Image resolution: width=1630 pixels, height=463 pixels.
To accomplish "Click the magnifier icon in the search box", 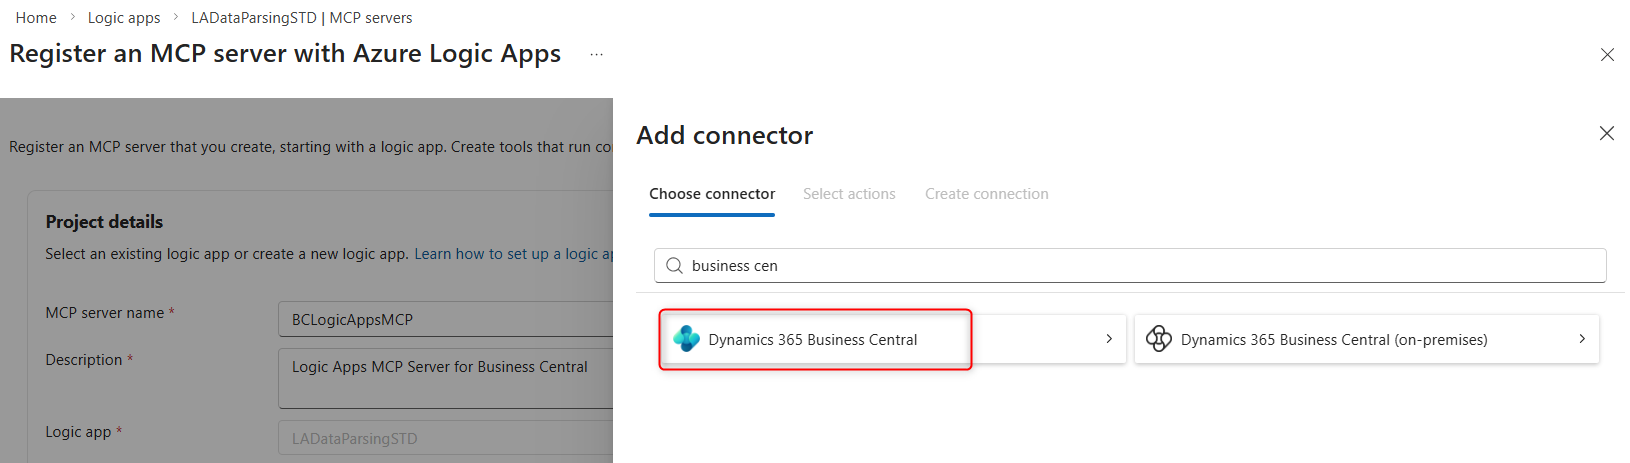I will click(675, 266).
